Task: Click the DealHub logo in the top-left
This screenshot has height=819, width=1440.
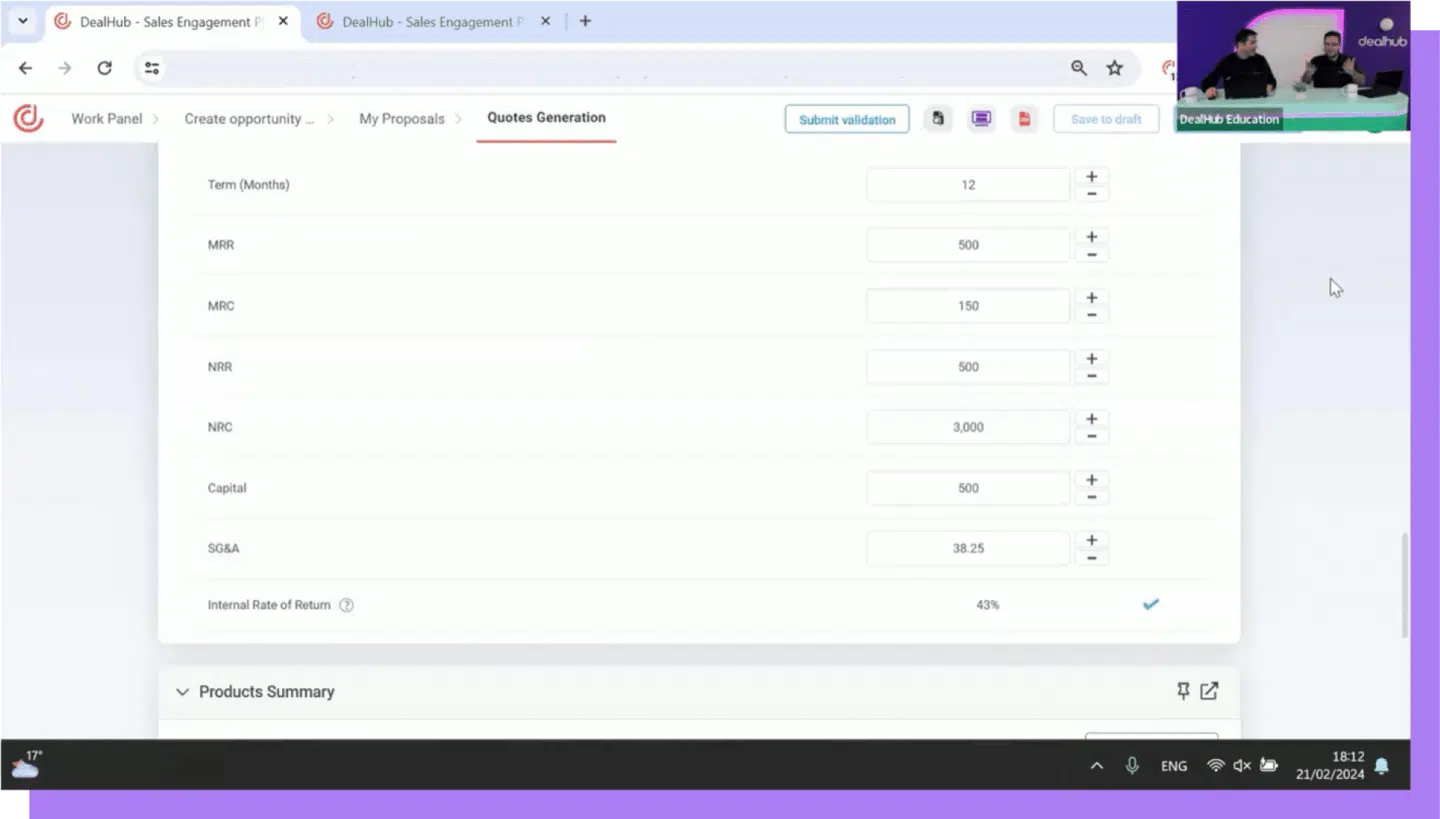Action: pyautogui.click(x=28, y=118)
